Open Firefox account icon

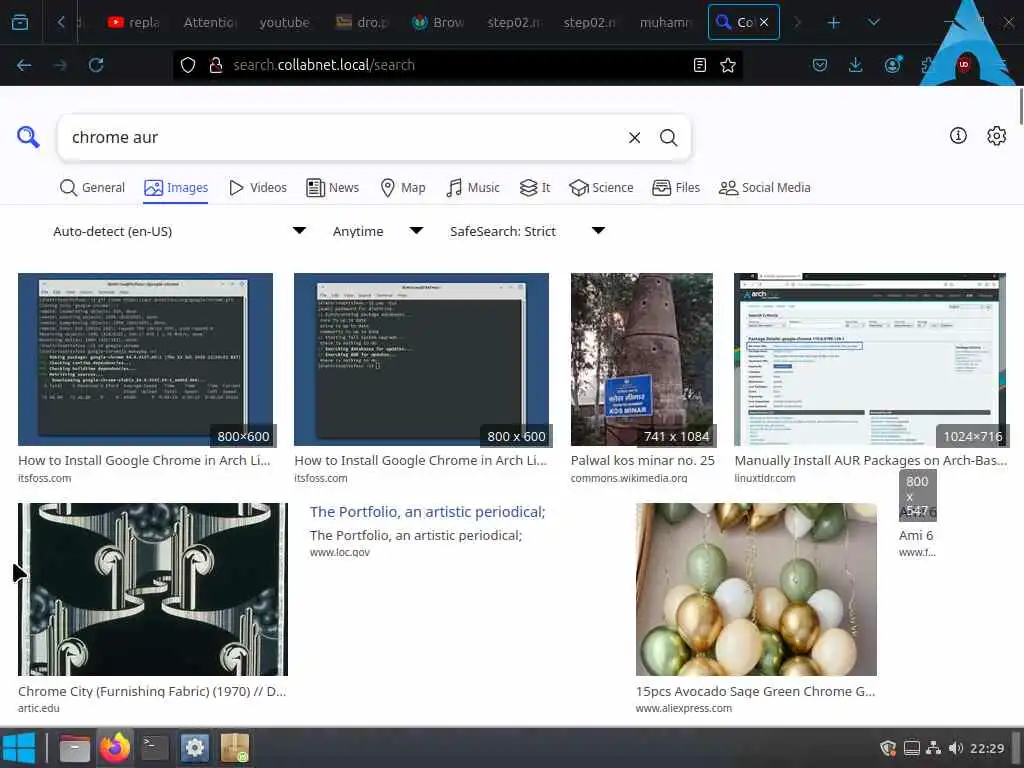point(893,65)
